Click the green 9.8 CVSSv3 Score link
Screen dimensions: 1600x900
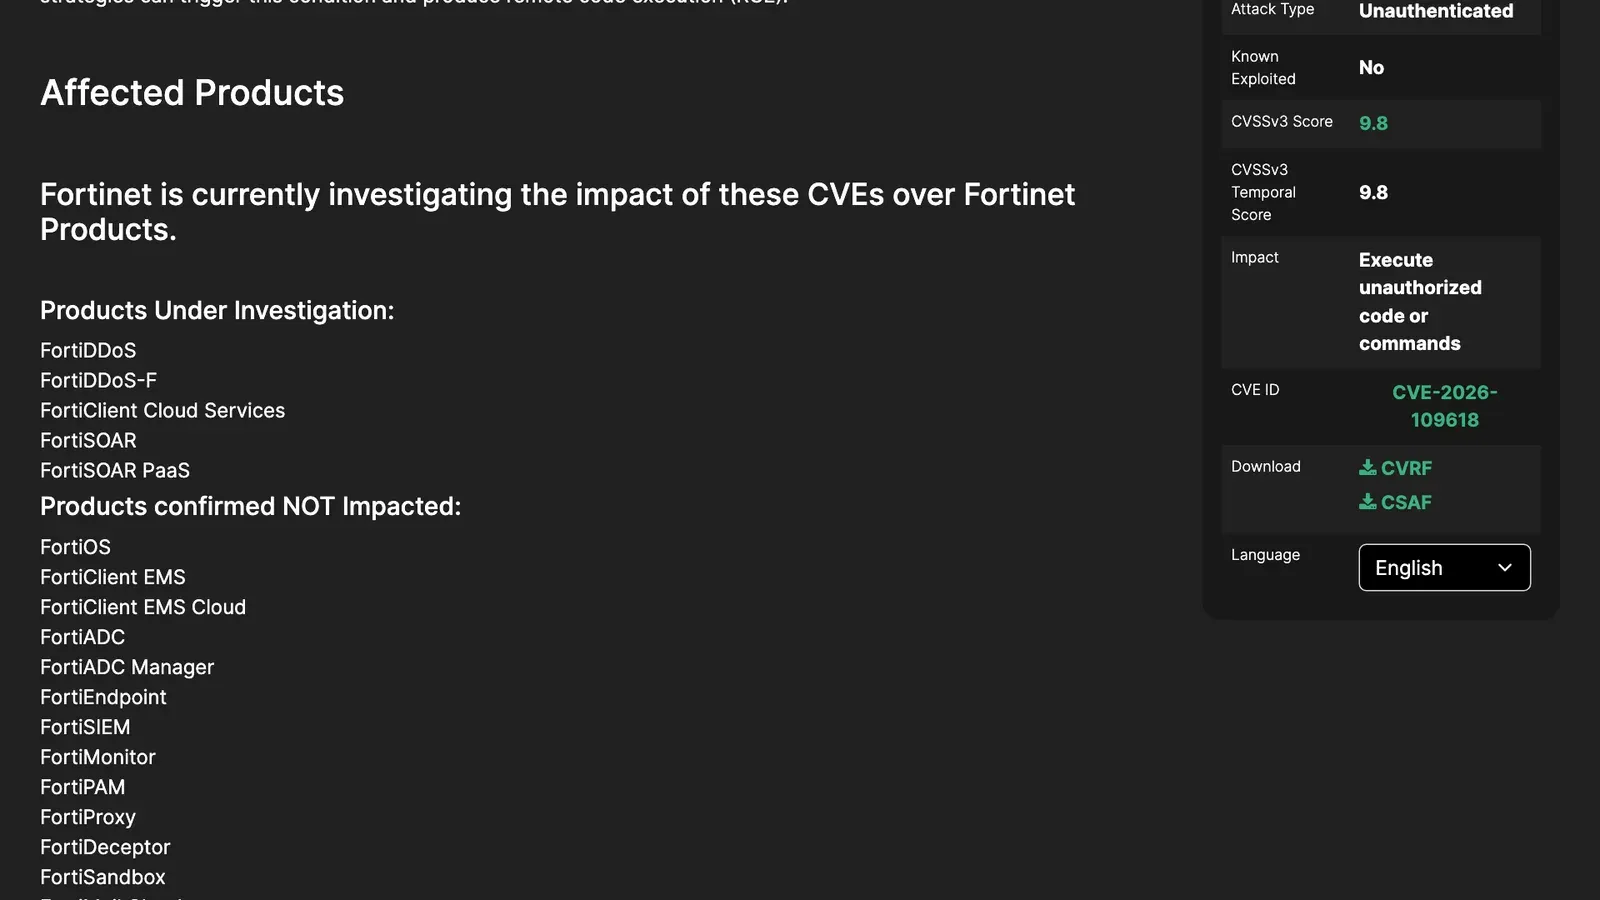click(x=1373, y=123)
